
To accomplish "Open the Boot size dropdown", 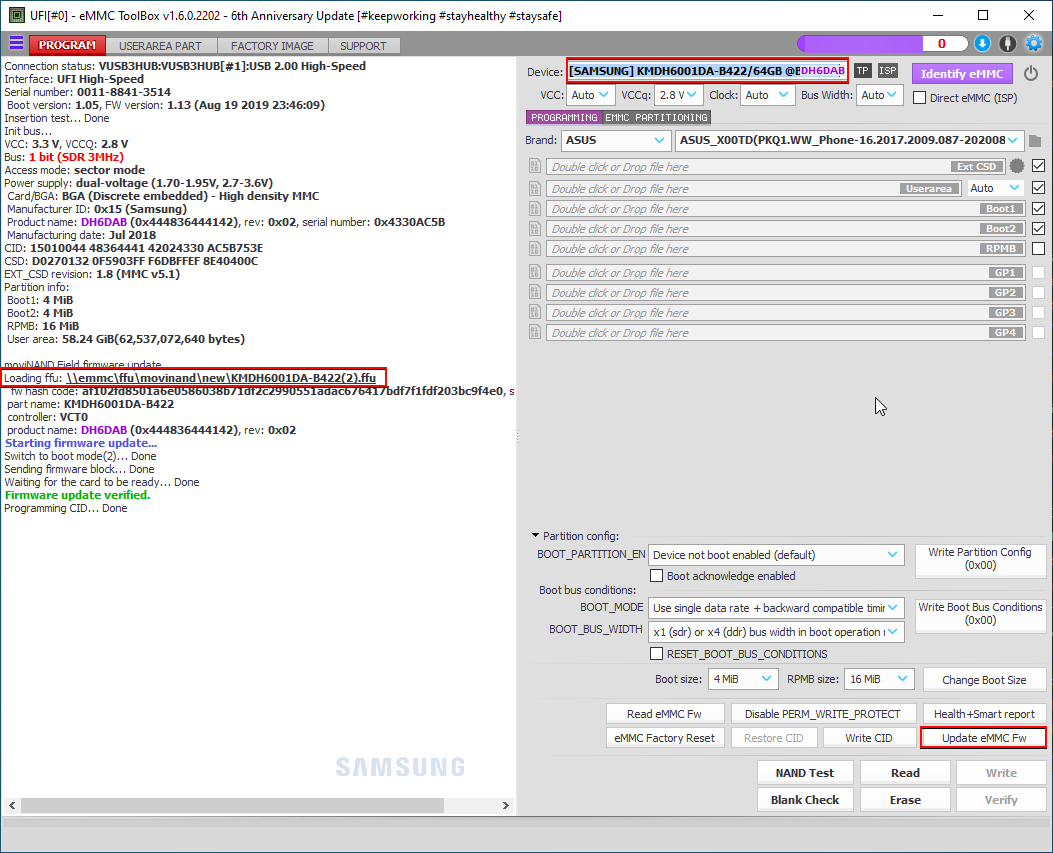I will tap(743, 679).
